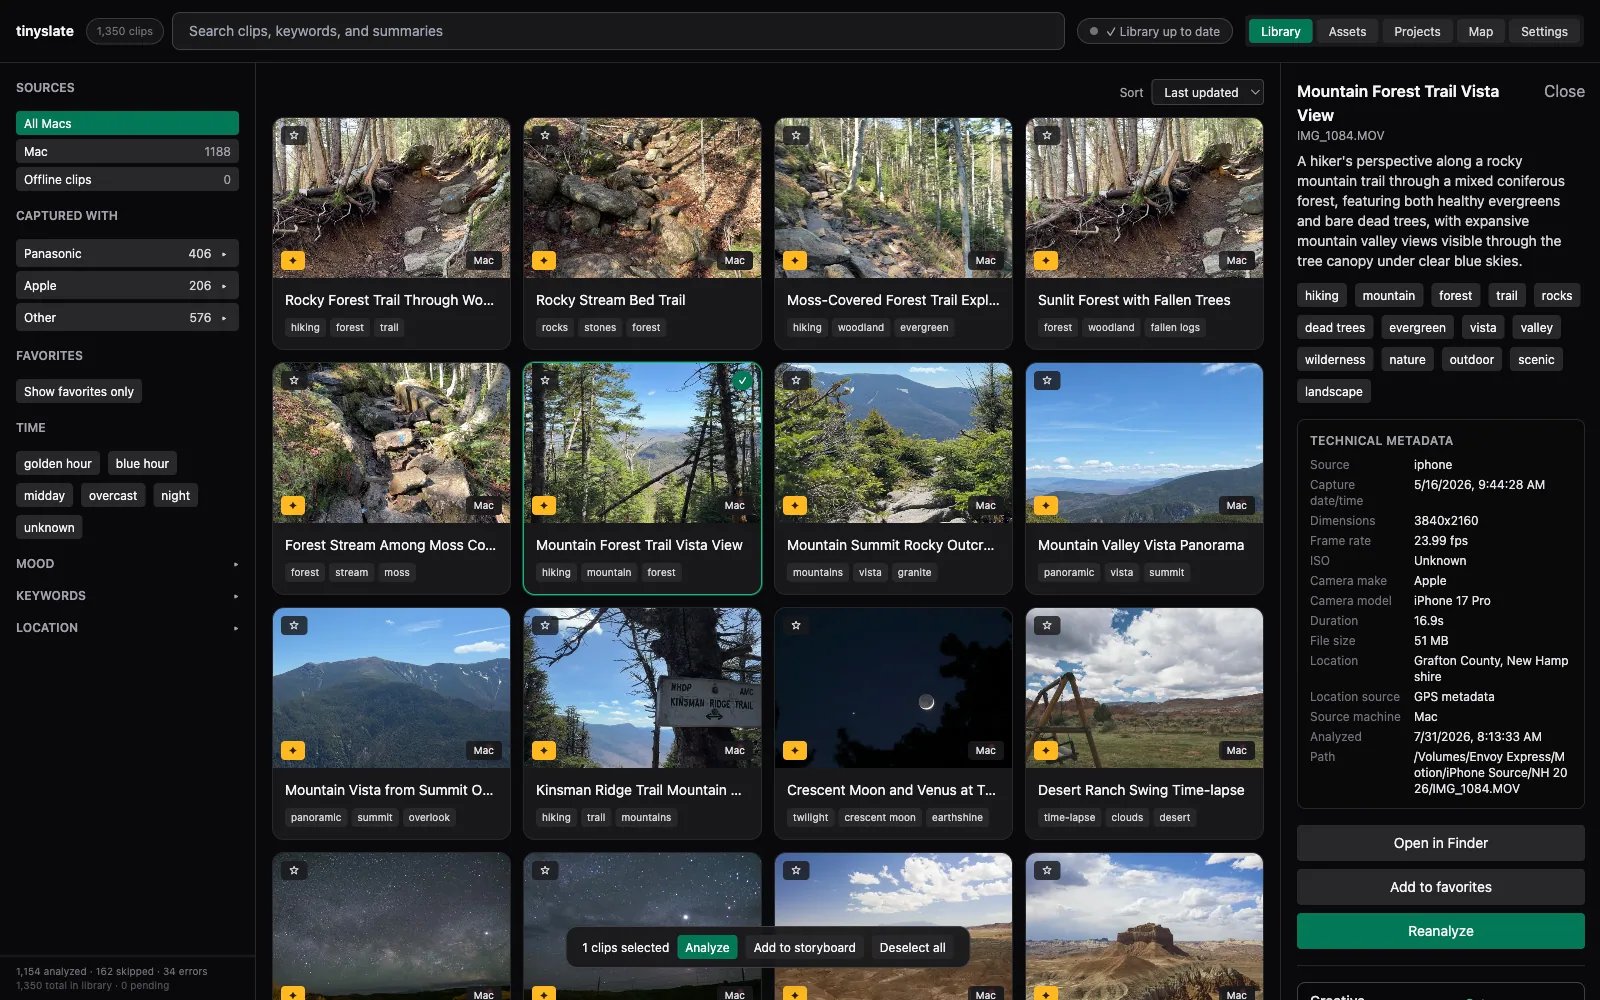1600x1000 pixels.
Task: Click yellow analyzed badge on Rocky Forest Trail Through Wo...
Action: (293, 260)
